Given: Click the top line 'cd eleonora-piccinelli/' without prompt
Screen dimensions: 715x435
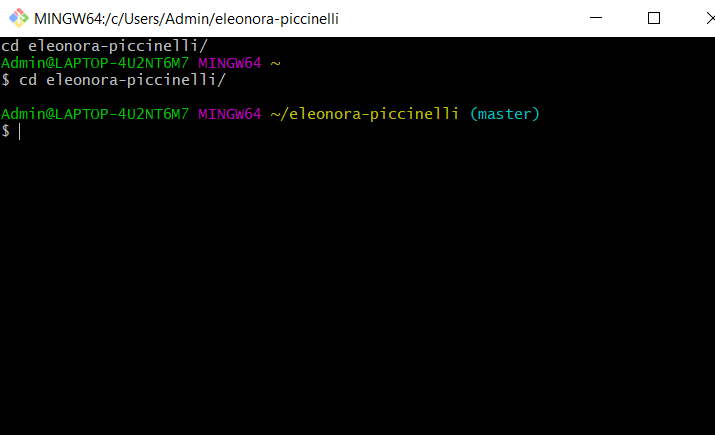Looking at the screenshot, I should (x=104, y=46).
